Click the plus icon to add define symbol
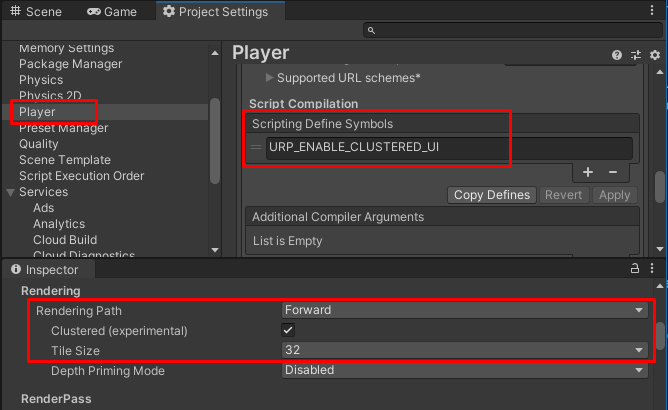 588,173
